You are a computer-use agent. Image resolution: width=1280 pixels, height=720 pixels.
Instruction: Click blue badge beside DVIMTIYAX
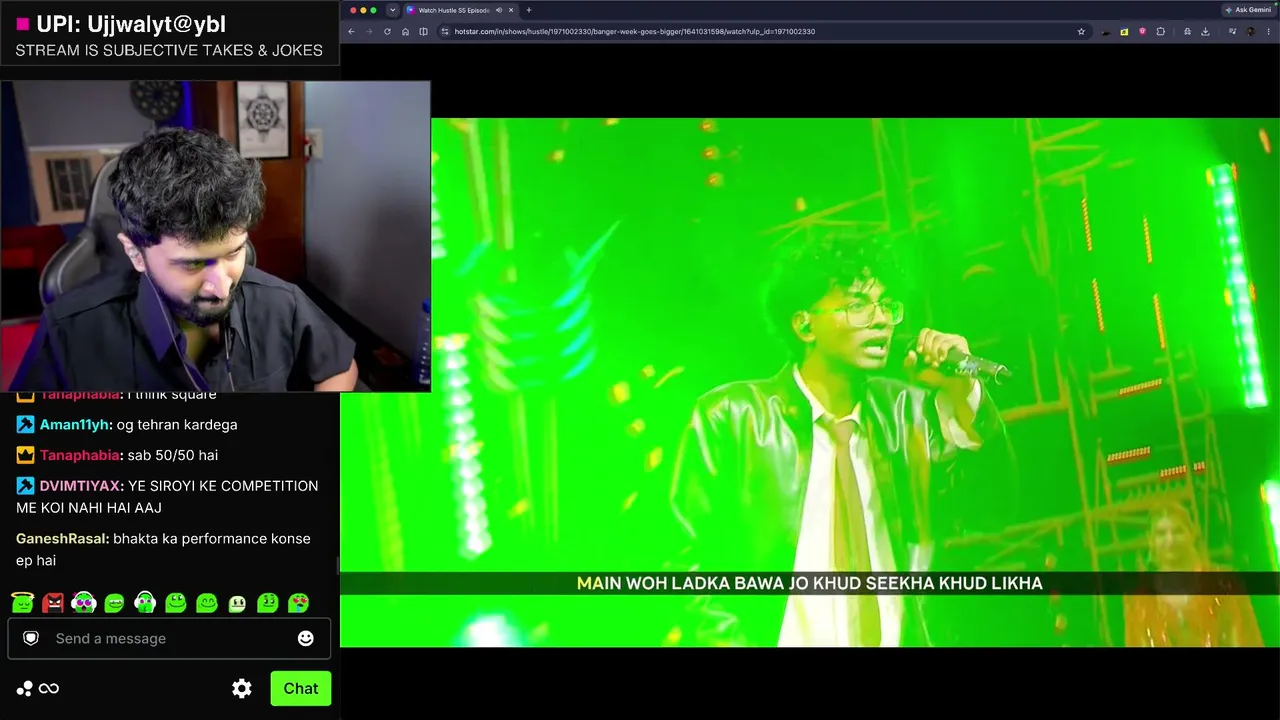(x=25, y=486)
